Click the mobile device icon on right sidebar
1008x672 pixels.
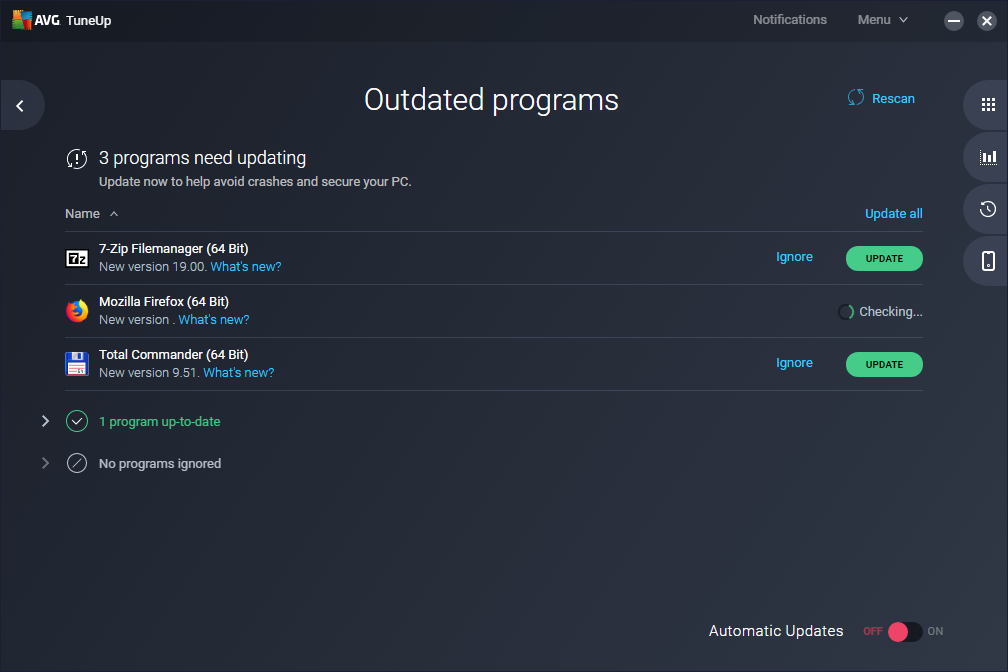click(x=988, y=261)
